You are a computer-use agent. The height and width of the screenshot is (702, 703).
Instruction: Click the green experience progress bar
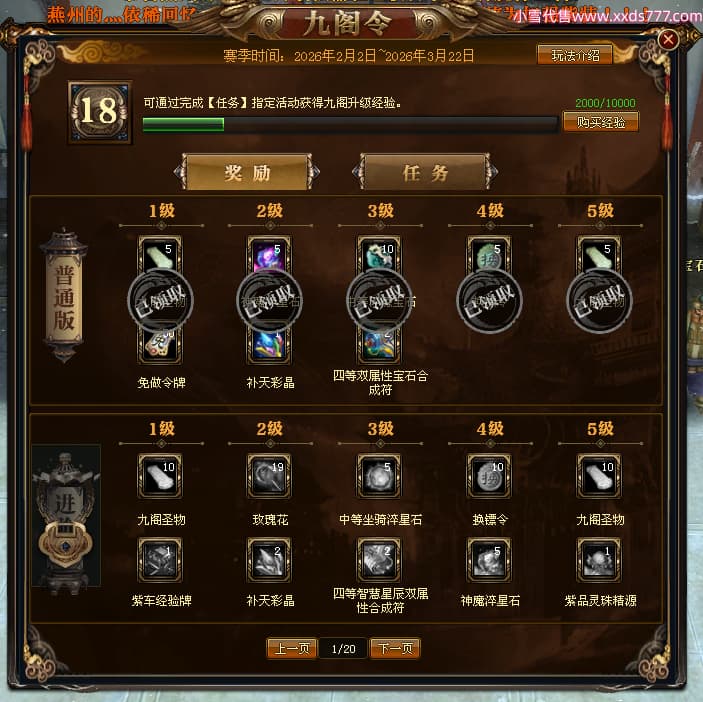coord(350,124)
